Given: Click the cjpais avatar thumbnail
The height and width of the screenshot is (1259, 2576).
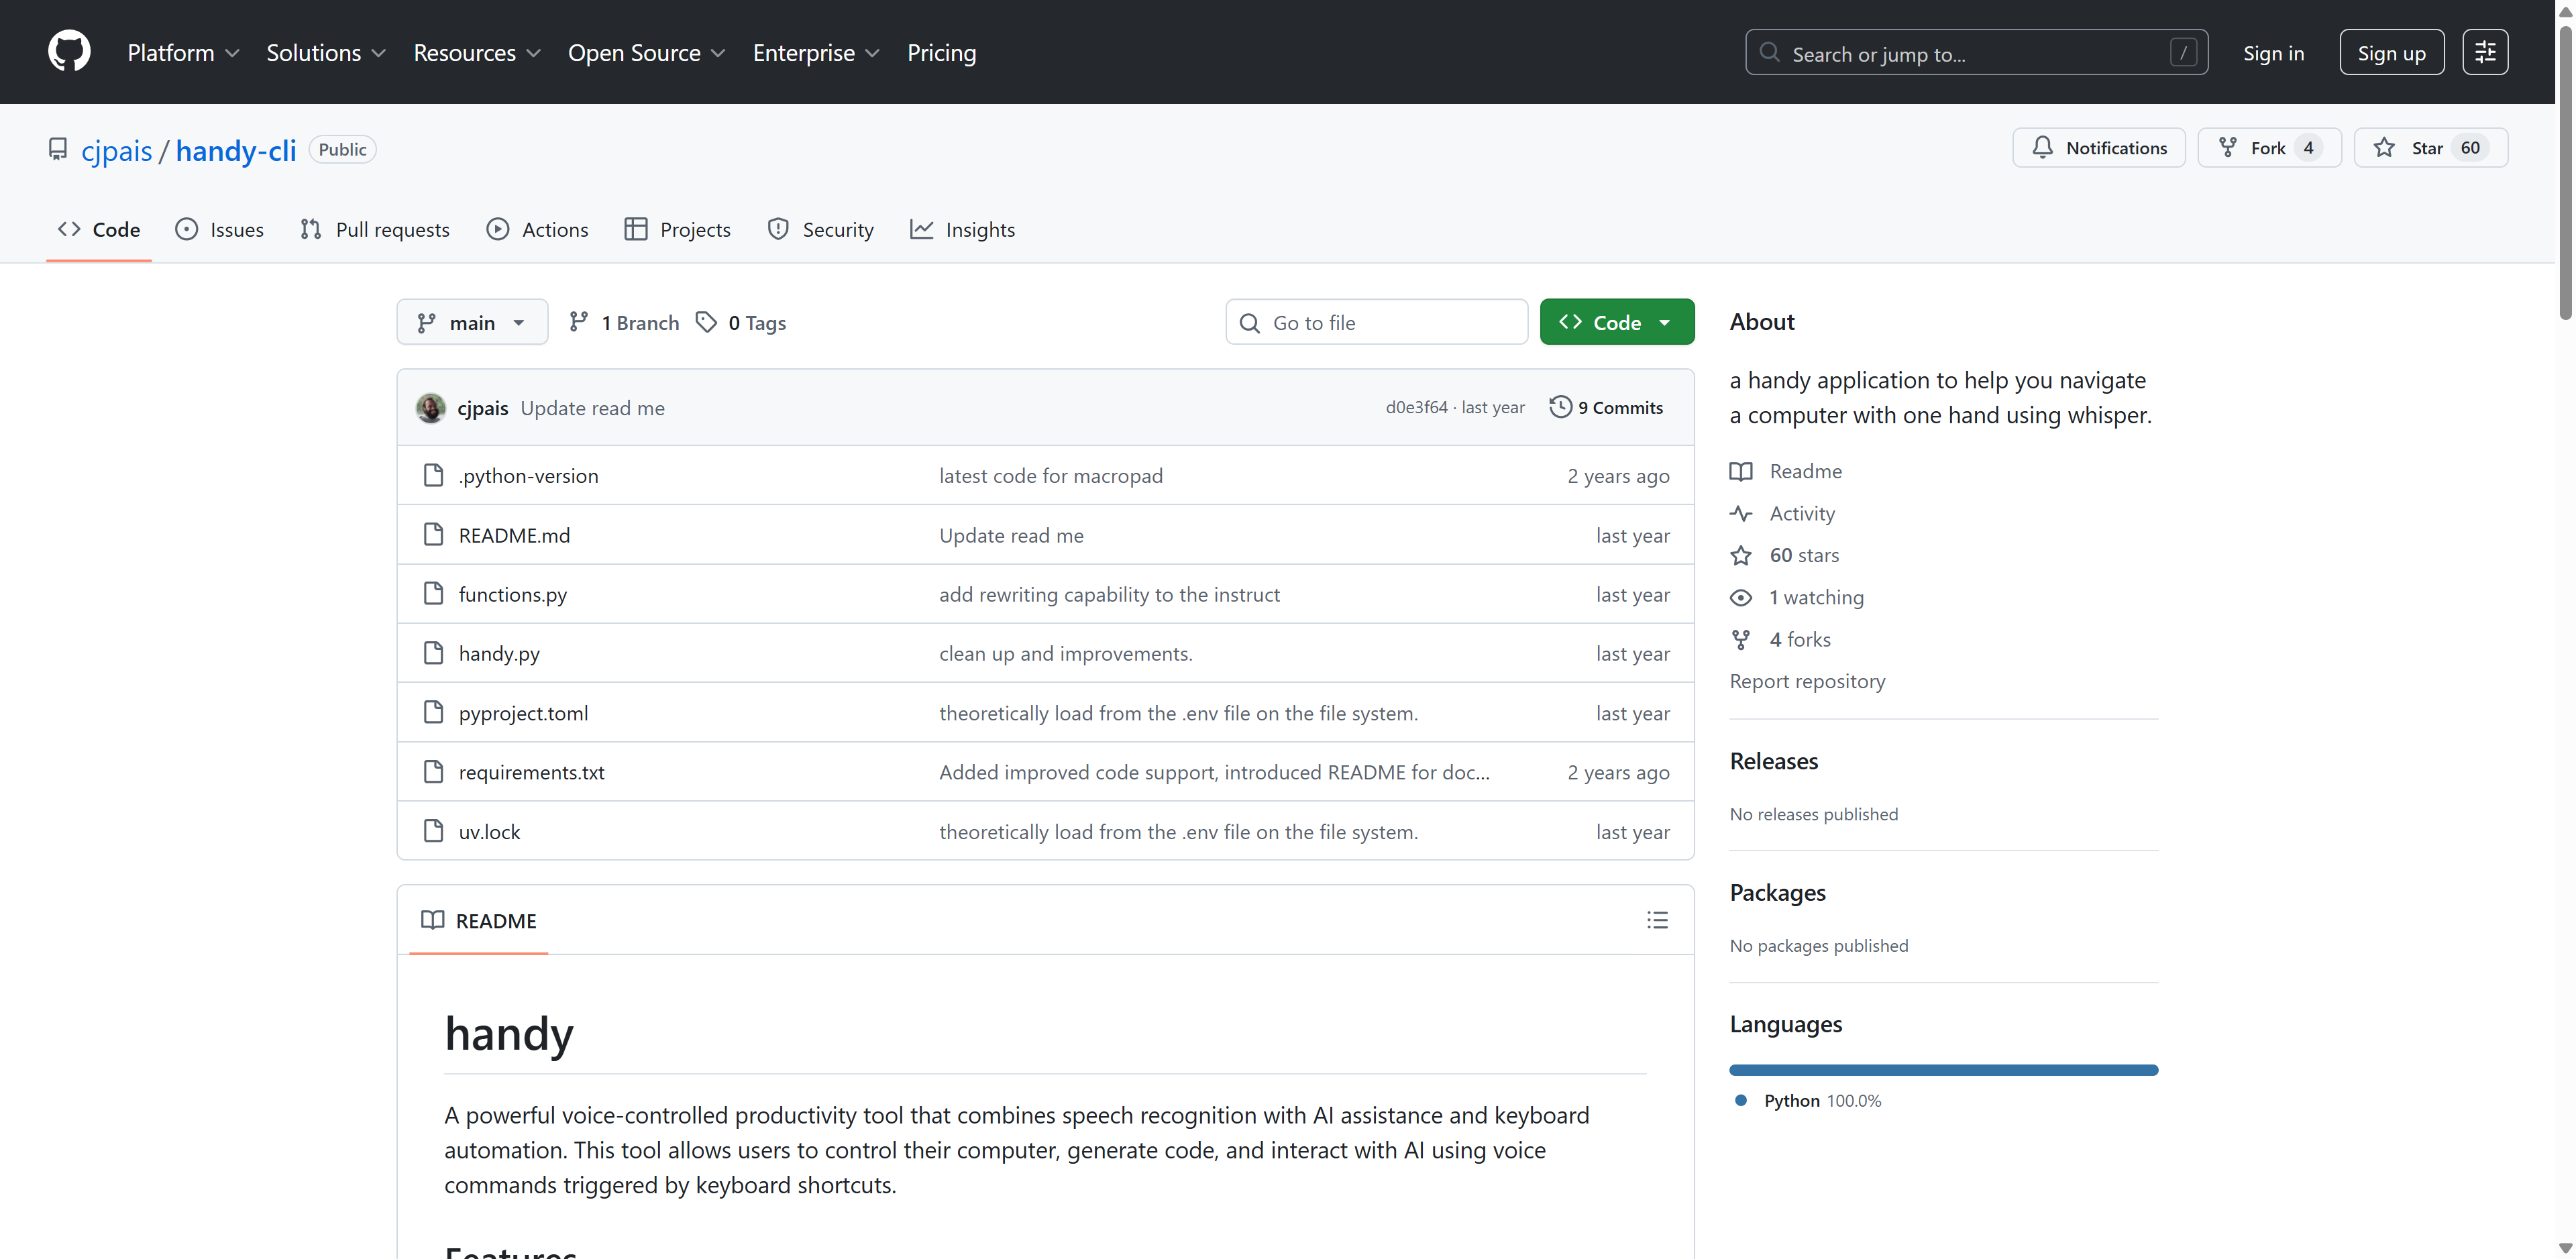Looking at the screenshot, I should click(431, 408).
